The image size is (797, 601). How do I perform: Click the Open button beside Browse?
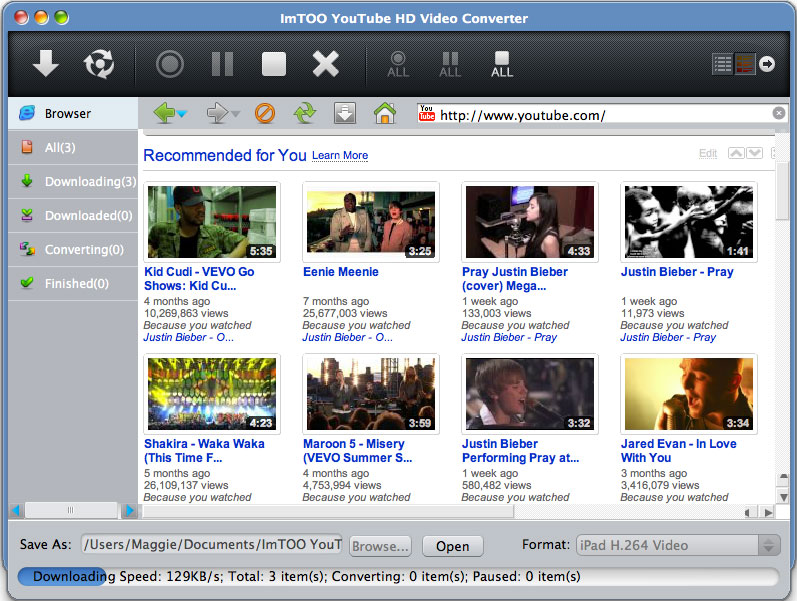(452, 547)
